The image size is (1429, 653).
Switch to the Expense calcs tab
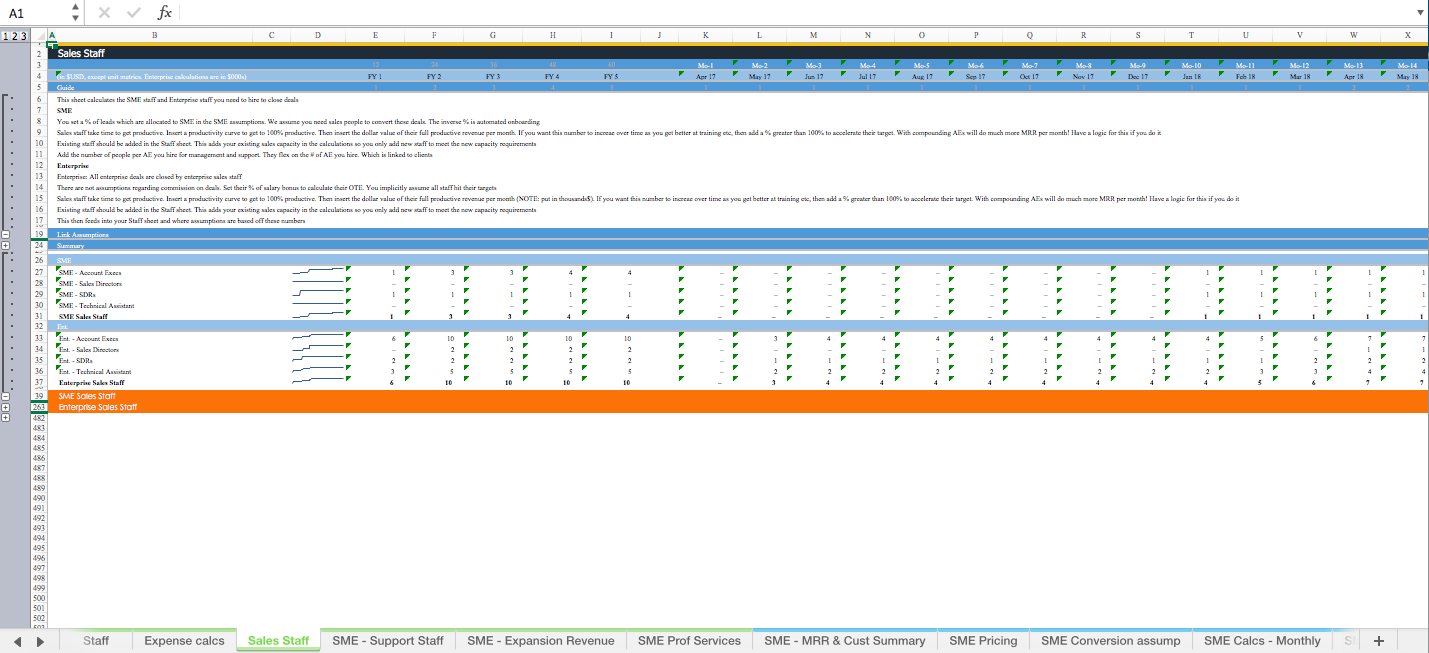click(184, 641)
